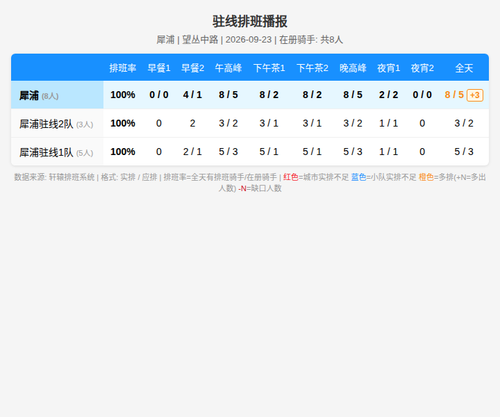Click 犀浦驻线2队 午高峰 value 3 / 2

coord(228,123)
